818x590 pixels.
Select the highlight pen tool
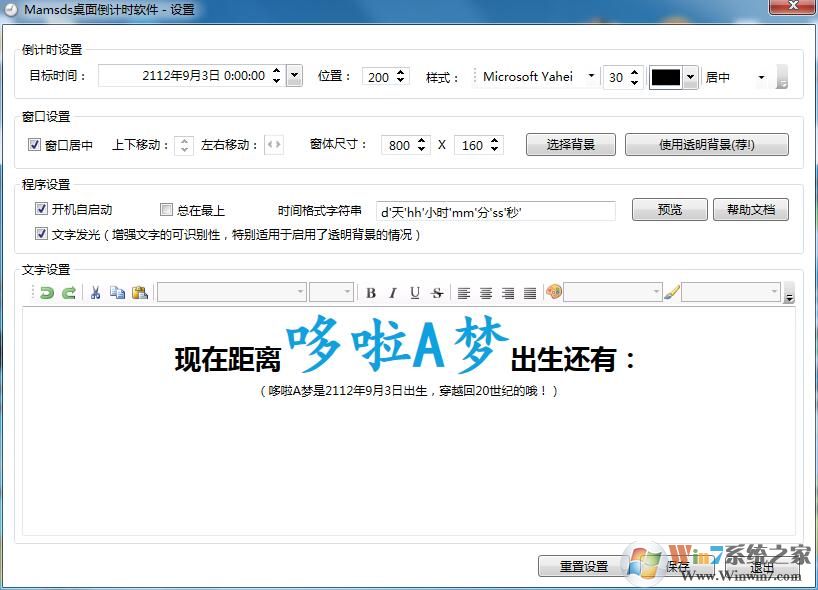[672, 292]
